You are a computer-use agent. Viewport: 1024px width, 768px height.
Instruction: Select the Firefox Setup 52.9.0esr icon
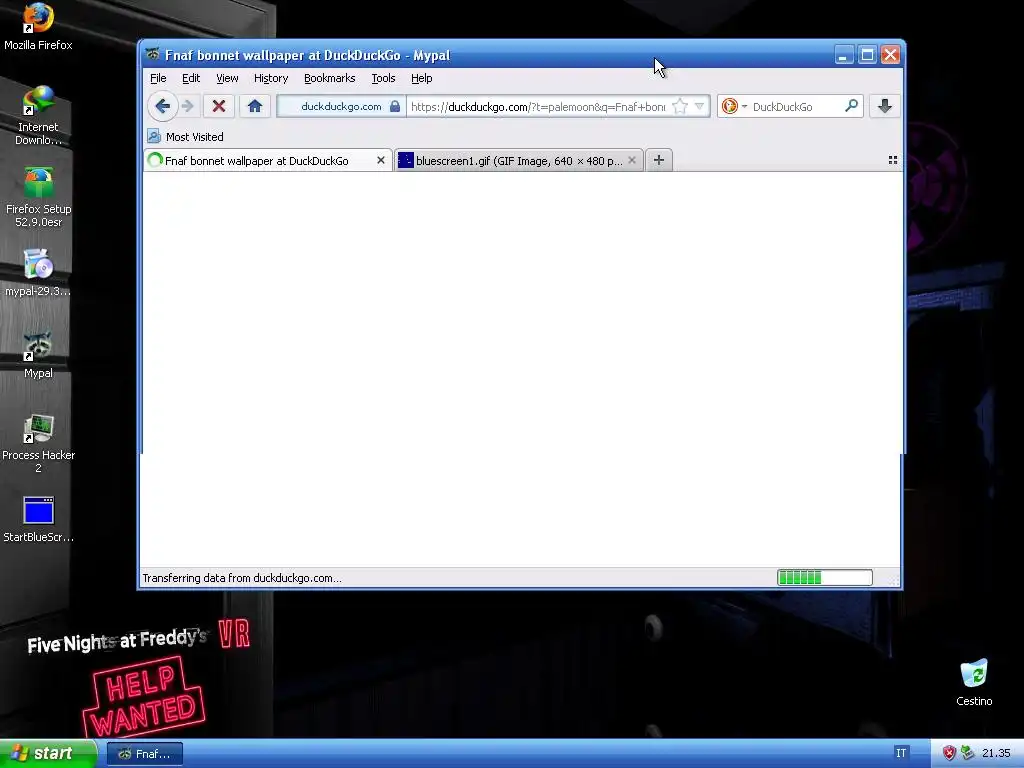point(38,197)
